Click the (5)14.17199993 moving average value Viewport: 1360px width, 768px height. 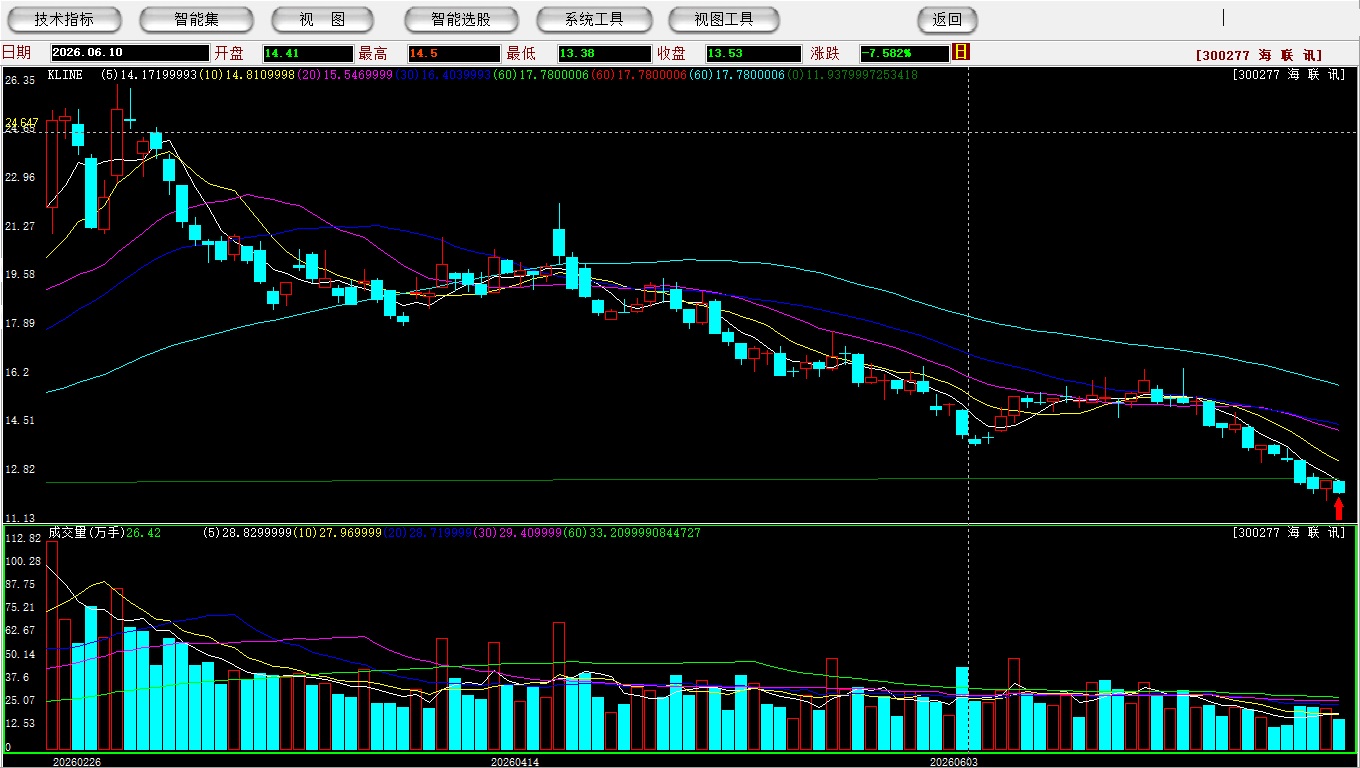(x=149, y=75)
